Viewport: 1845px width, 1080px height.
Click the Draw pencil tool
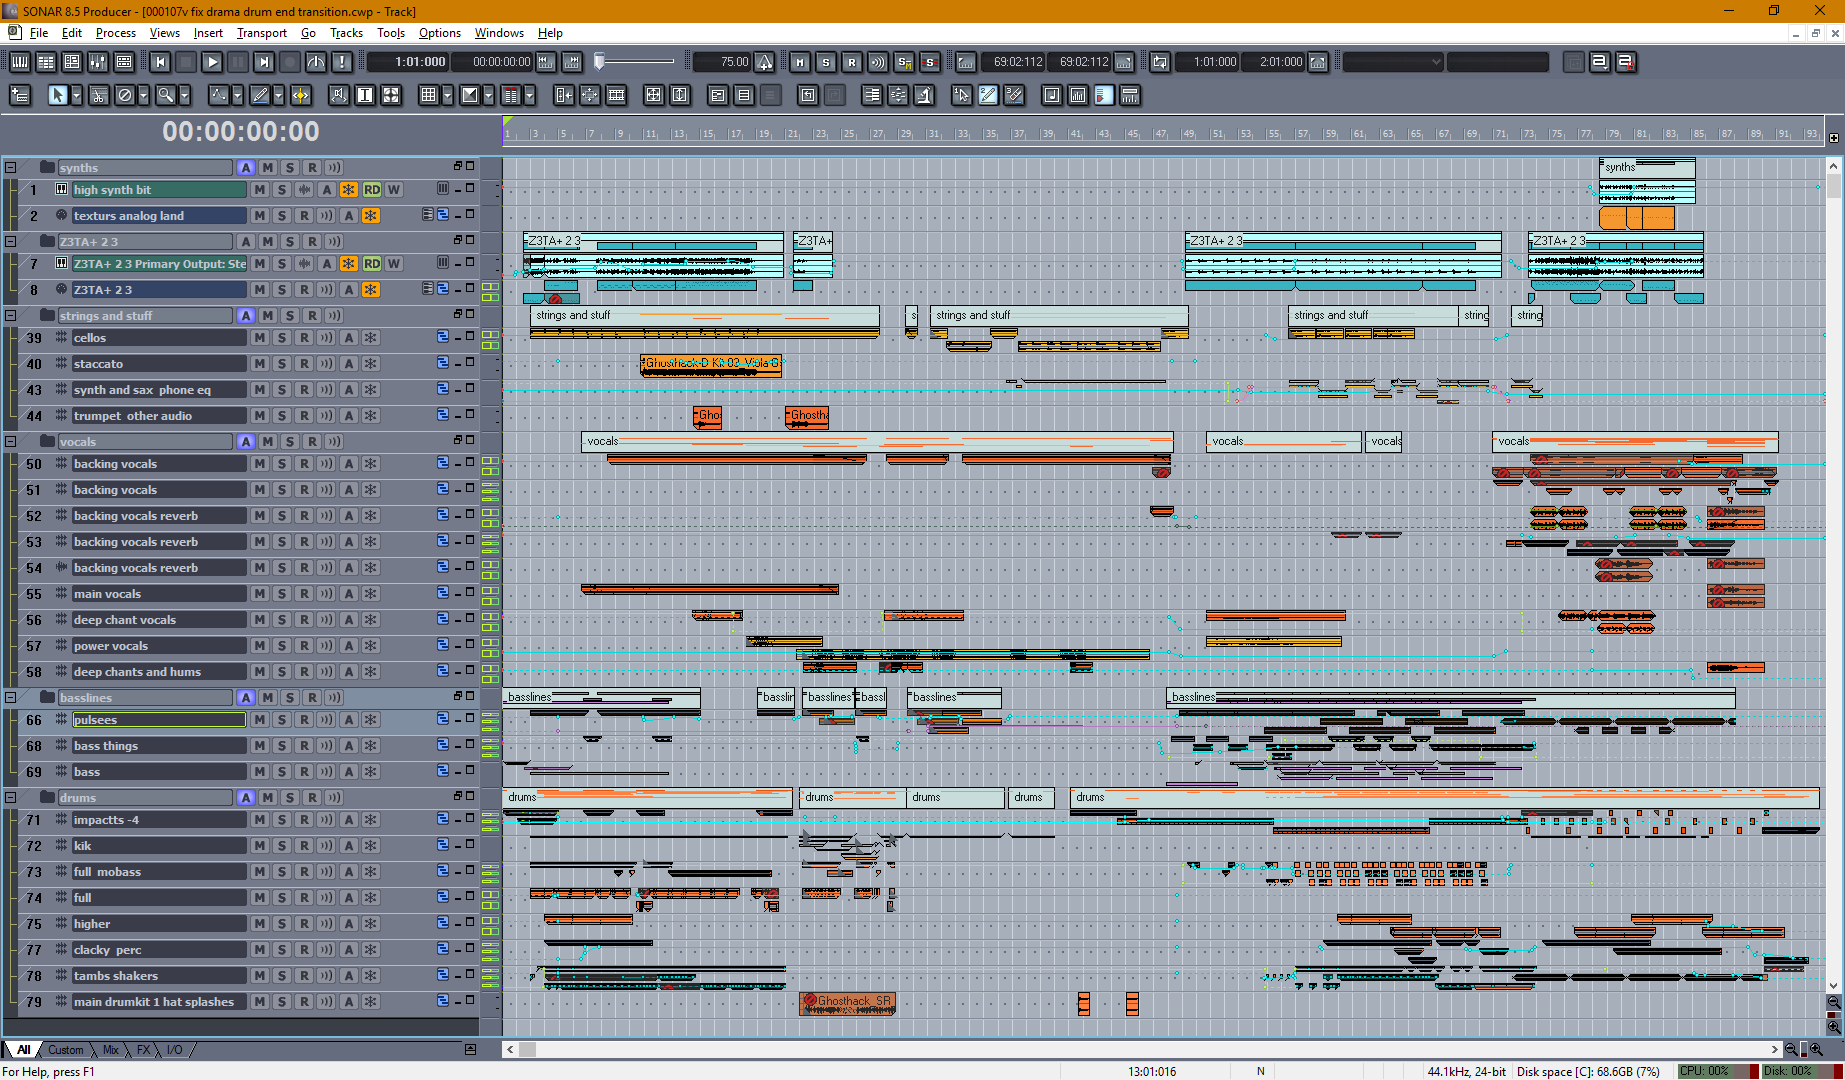tap(260, 95)
